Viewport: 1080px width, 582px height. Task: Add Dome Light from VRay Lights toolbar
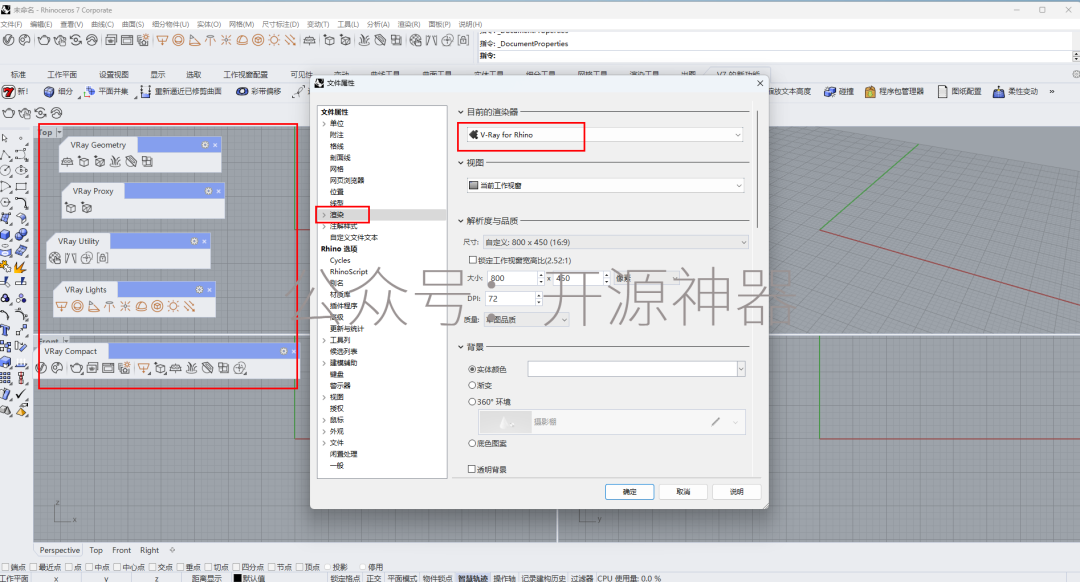[141, 306]
